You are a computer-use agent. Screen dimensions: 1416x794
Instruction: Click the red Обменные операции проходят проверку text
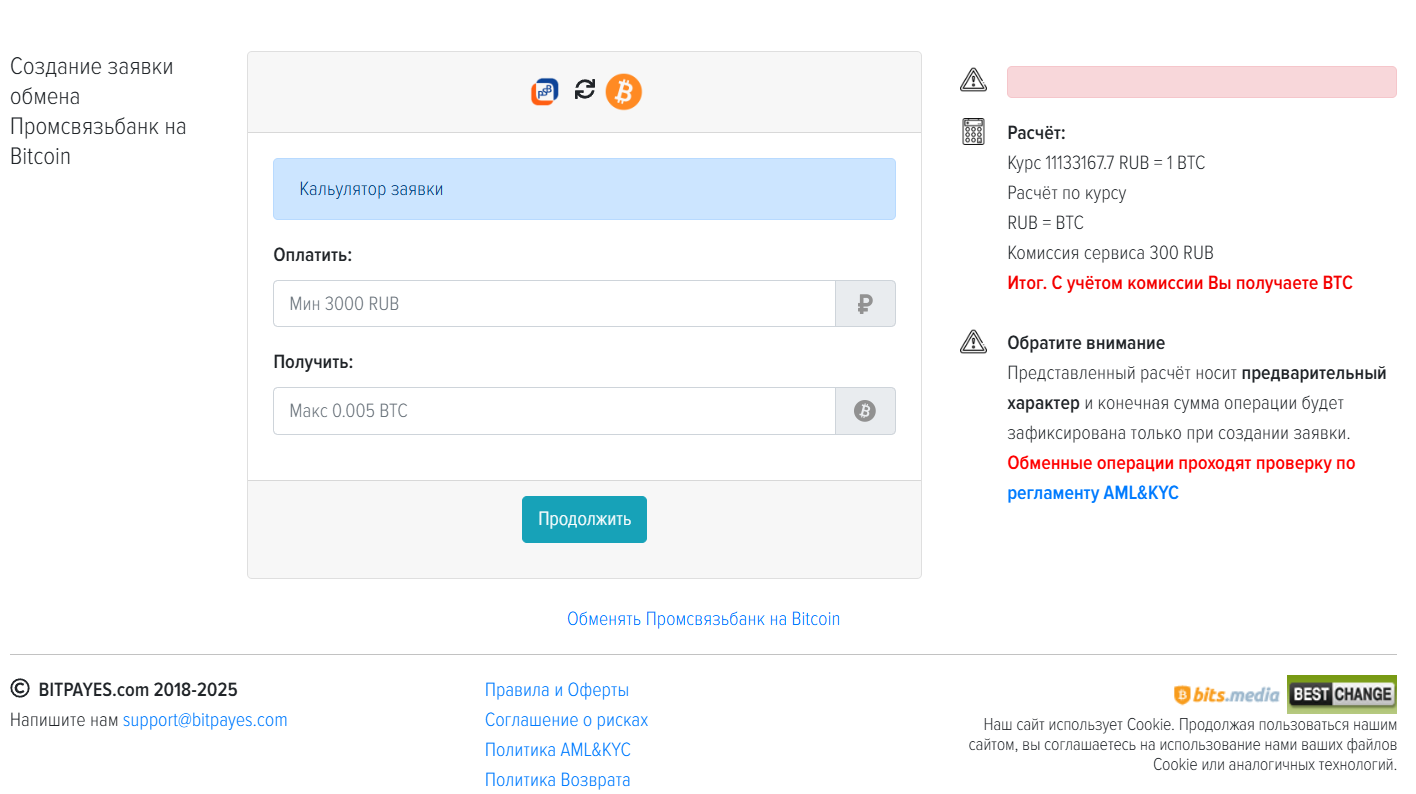(1181, 464)
